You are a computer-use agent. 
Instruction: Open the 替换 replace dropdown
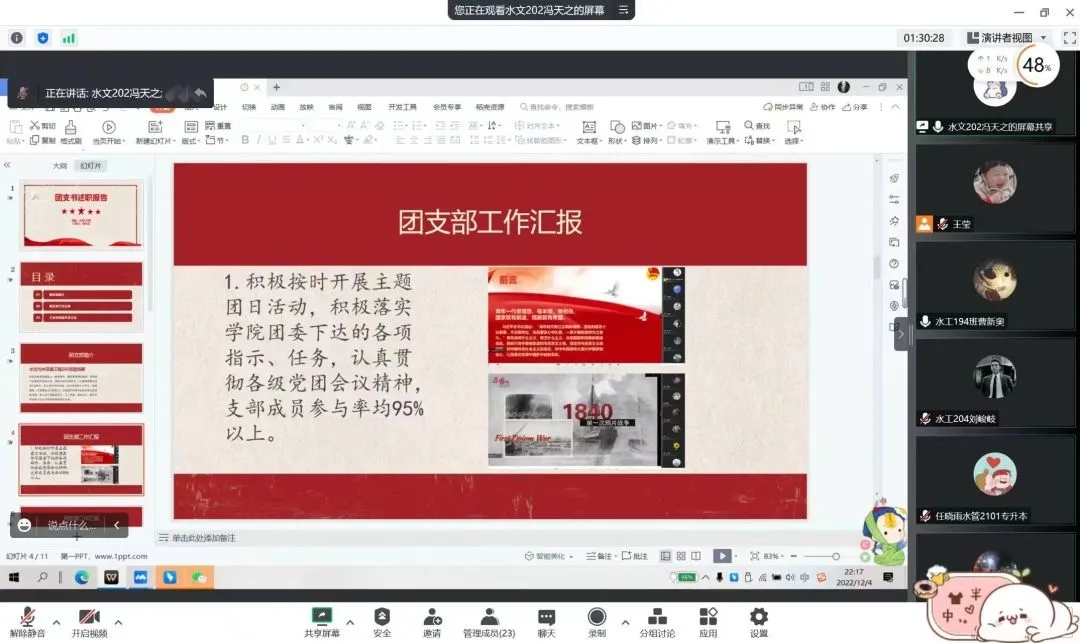(x=759, y=140)
